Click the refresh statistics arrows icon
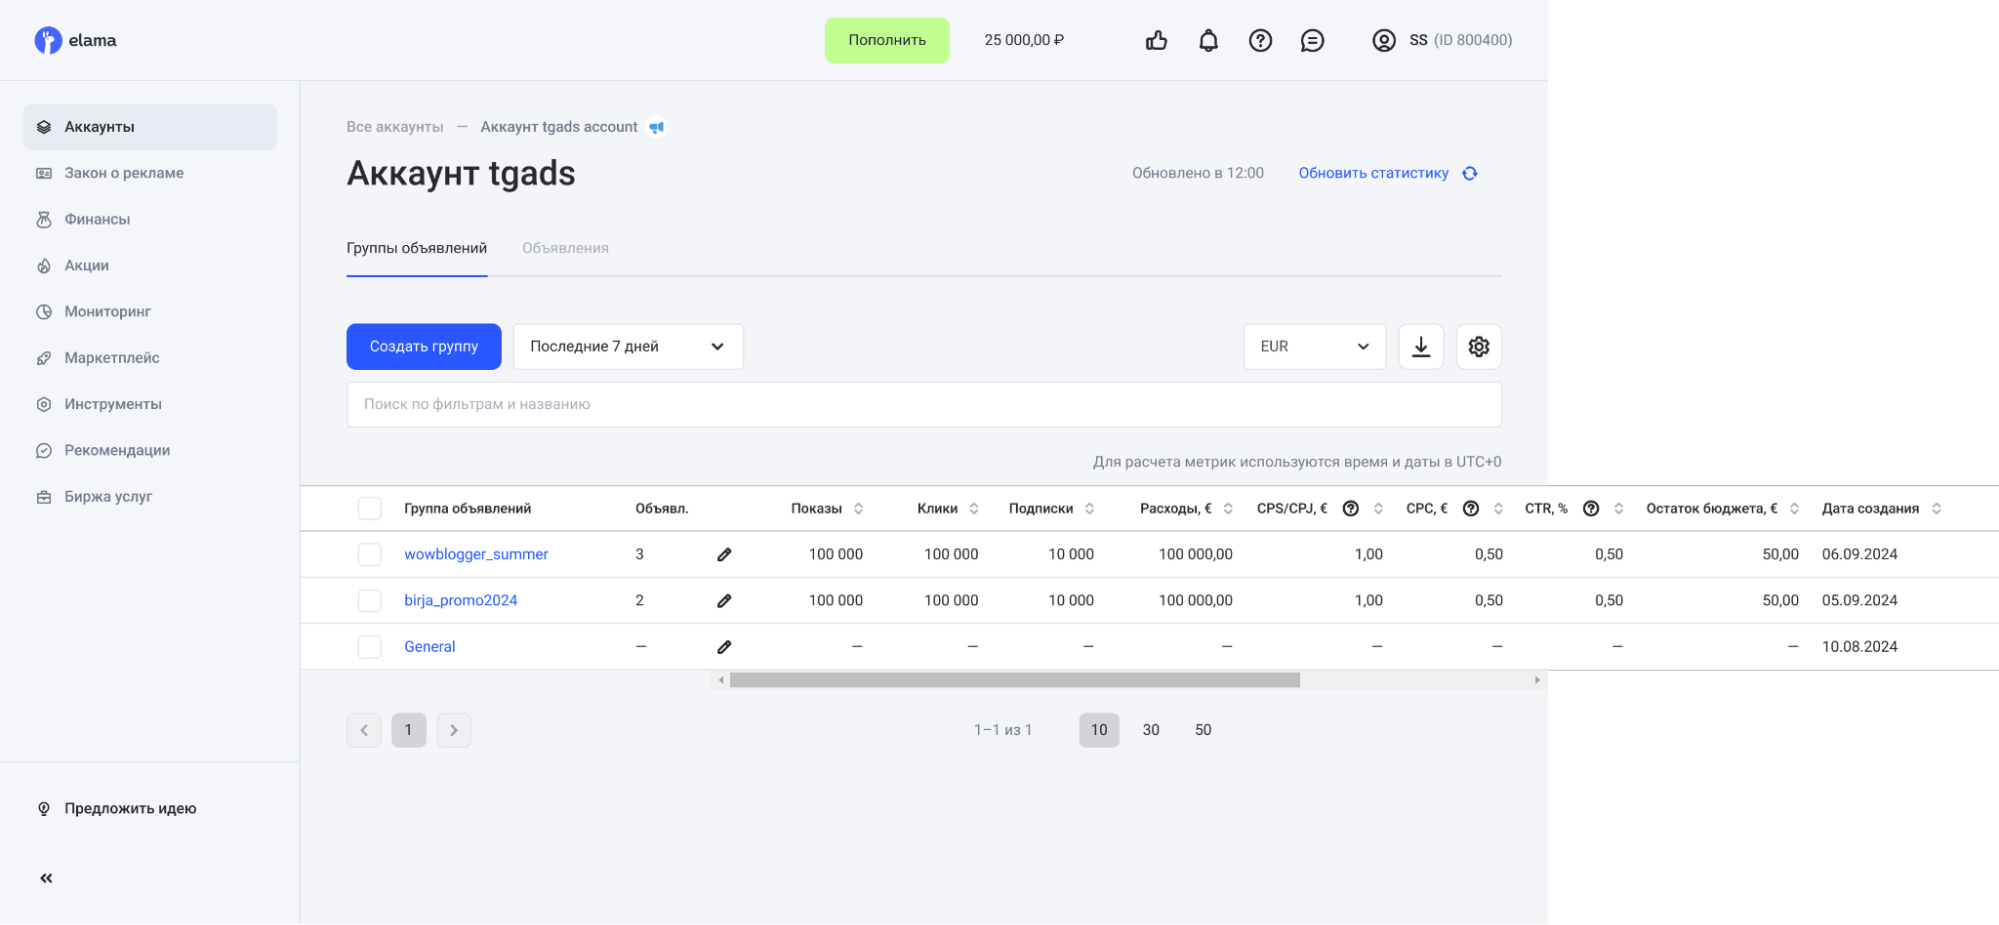The width and height of the screenshot is (1999, 925). pyautogui.click(x=1470, y=173)
